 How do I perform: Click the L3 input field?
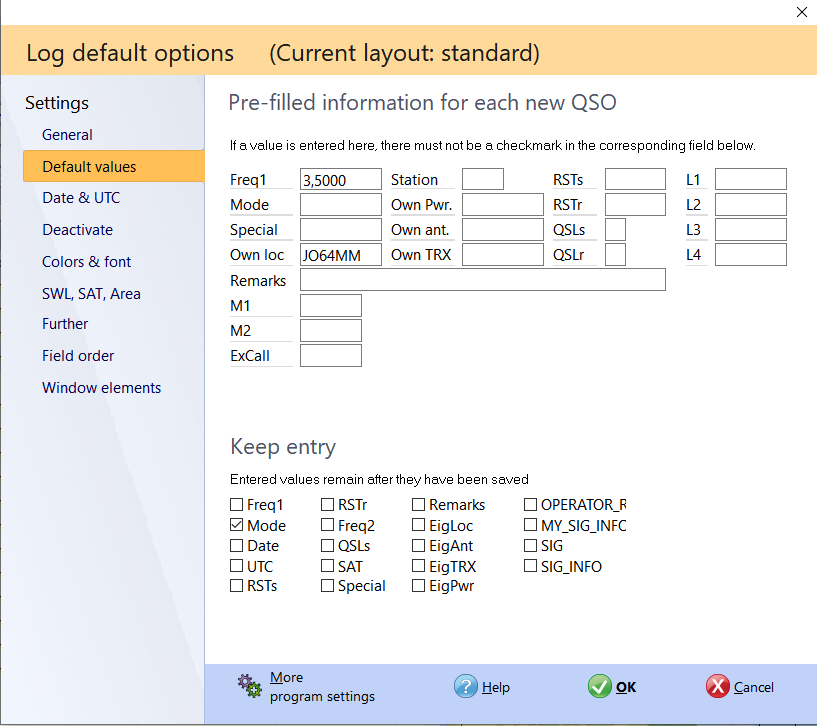click(751, 229)
